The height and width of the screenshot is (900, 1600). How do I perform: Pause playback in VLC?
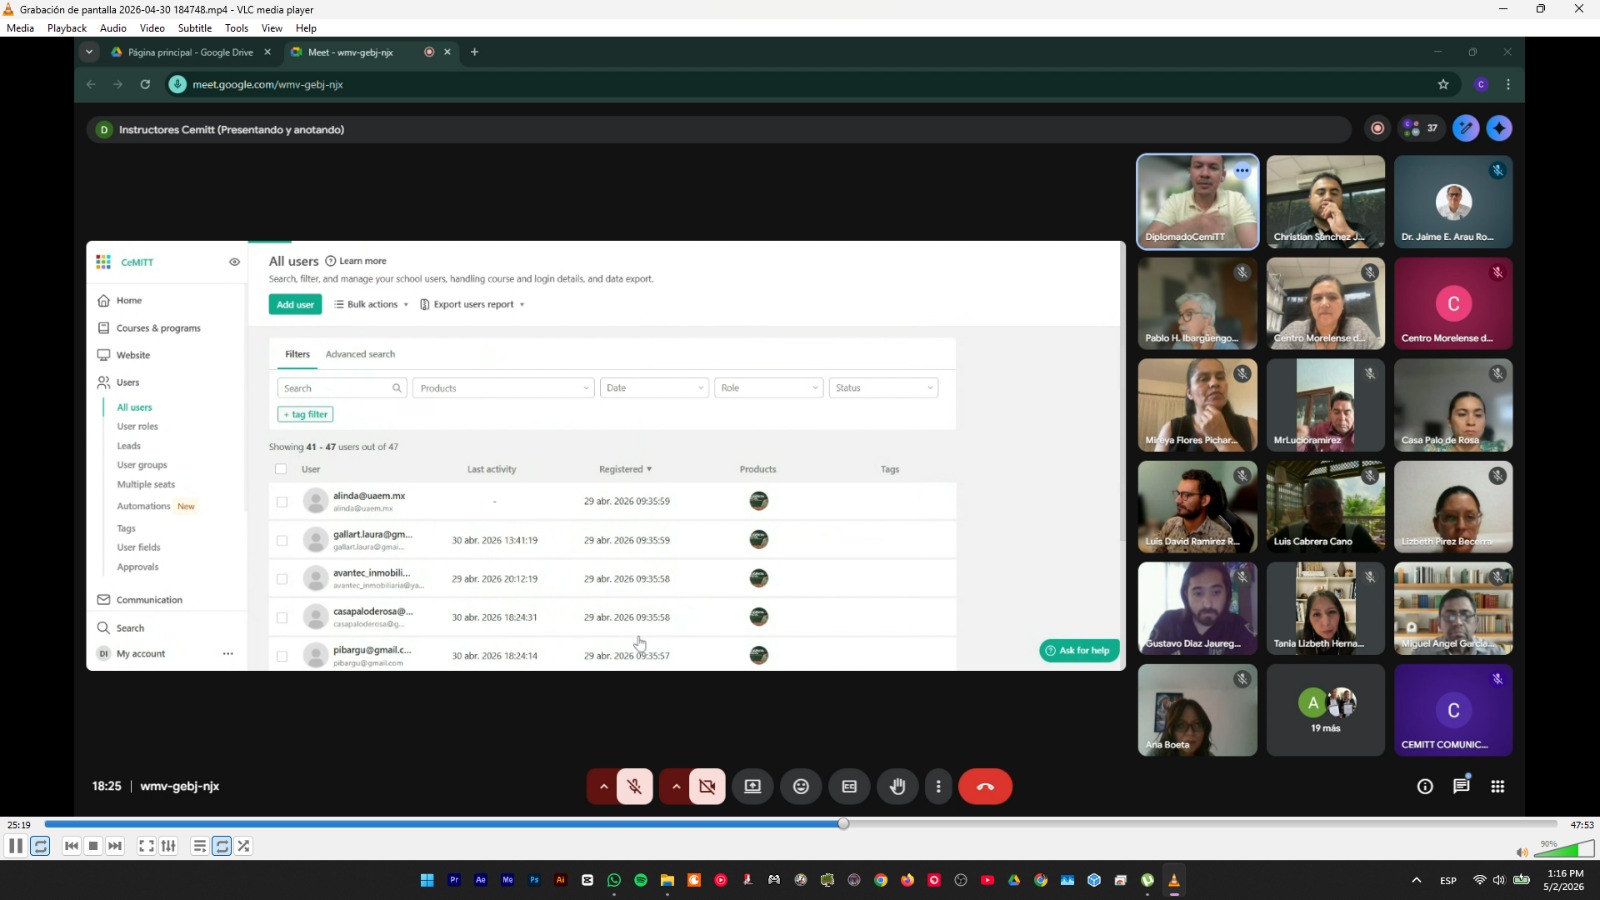pyautogui.click(x=16, y=846)
